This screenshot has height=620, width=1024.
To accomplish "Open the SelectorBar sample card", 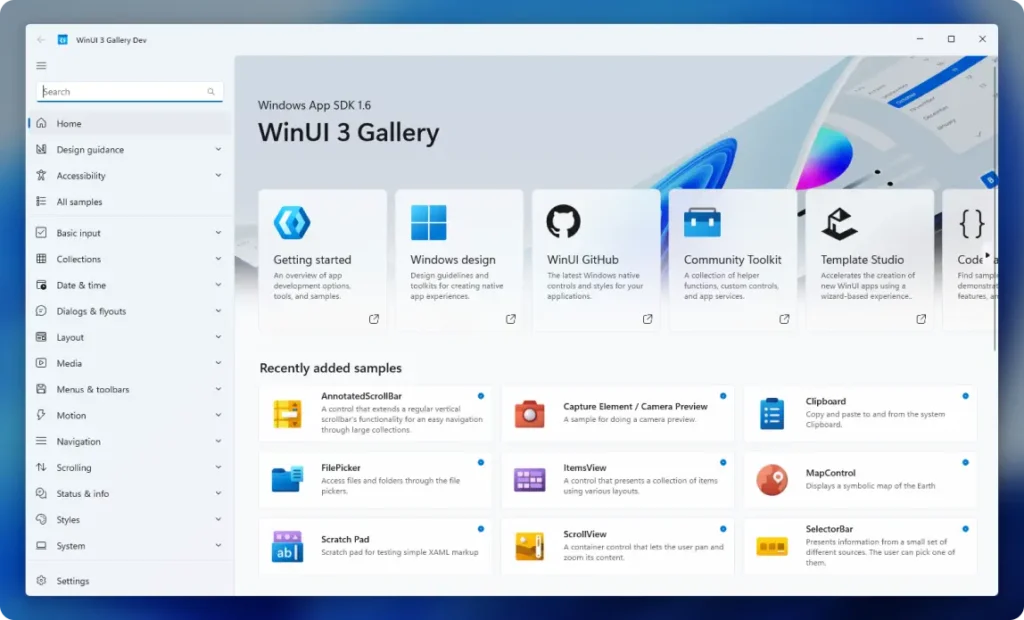I will pyautogui.click(x=860, y=546).
